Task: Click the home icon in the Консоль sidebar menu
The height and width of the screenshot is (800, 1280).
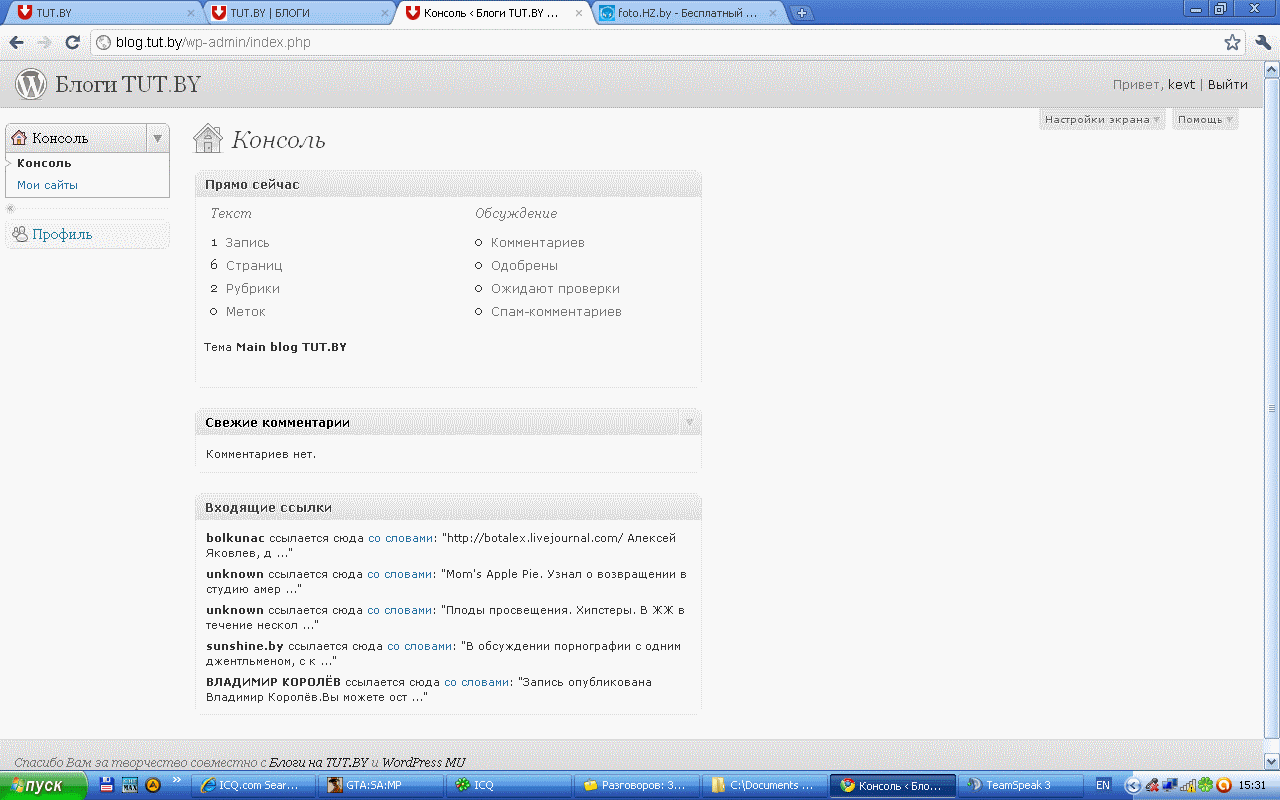Action: click(19, 138)
